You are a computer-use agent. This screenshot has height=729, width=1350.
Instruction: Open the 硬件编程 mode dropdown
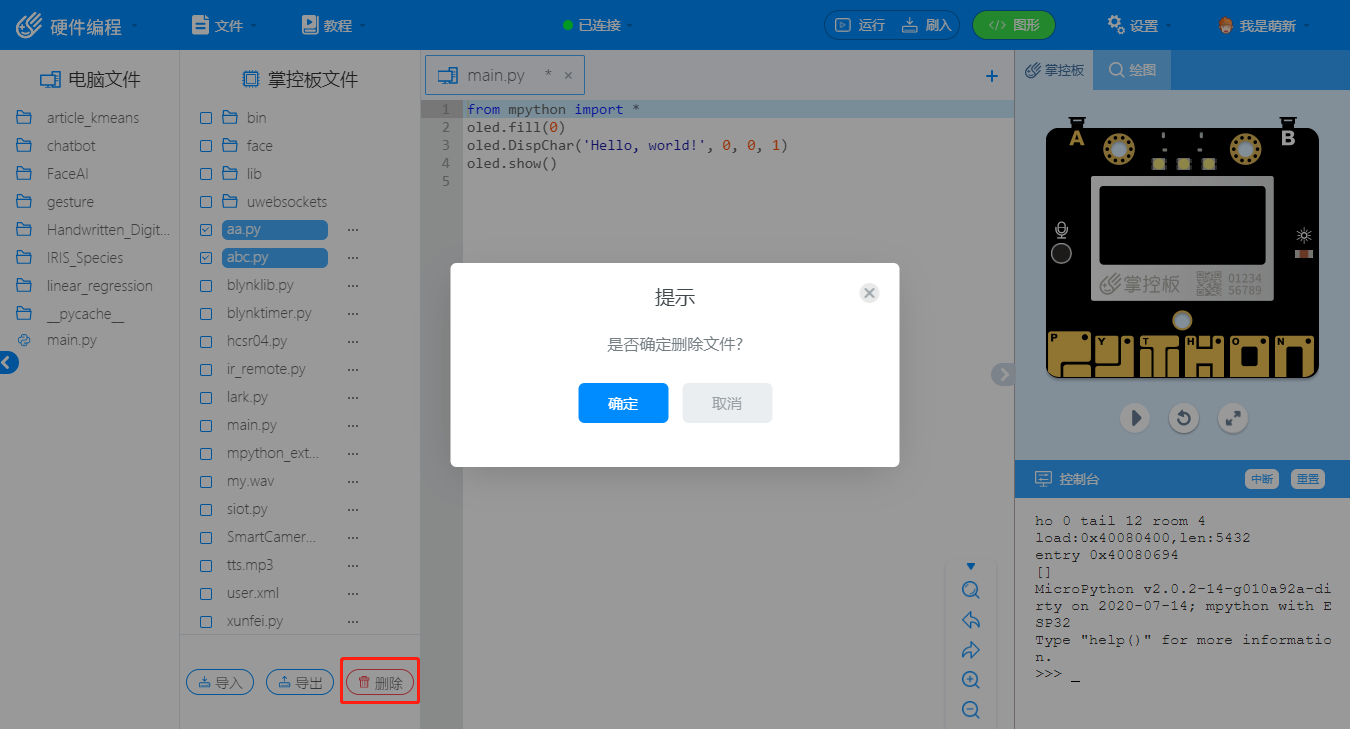[x=78, y=26]
